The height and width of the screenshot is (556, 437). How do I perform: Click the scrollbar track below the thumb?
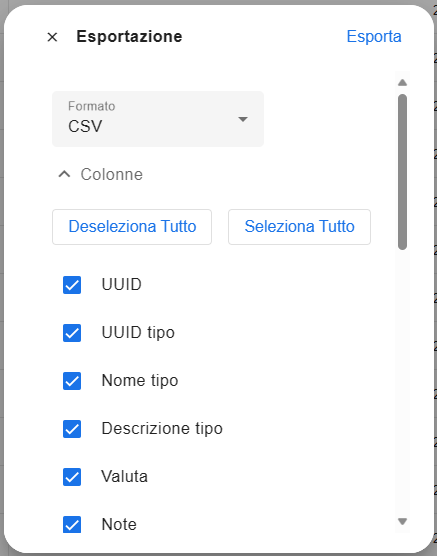pos(402,383)
